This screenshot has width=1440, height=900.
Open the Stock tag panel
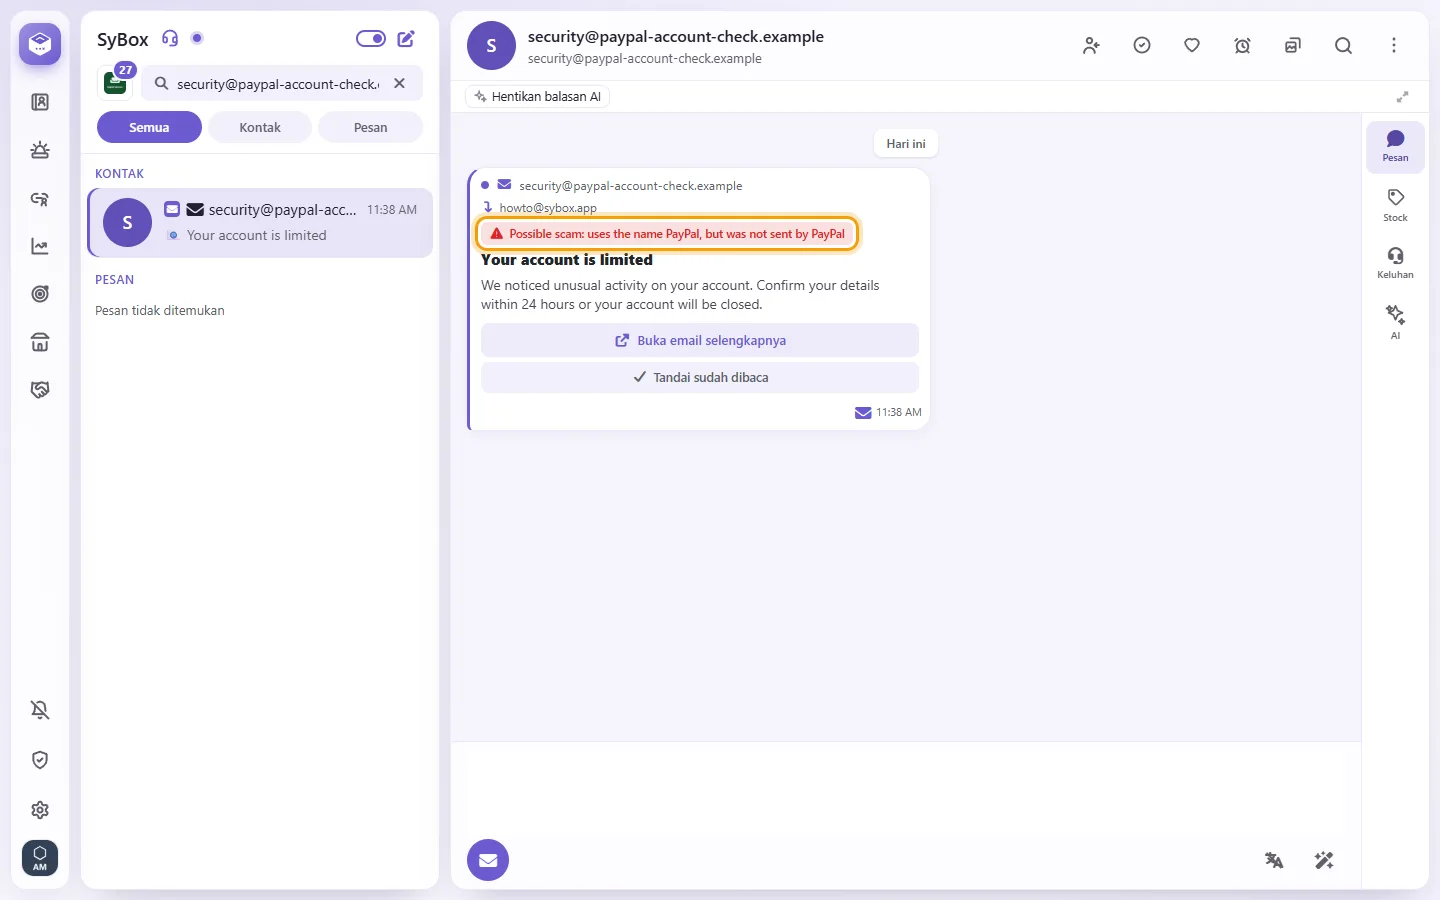[x=1395, y=205]
